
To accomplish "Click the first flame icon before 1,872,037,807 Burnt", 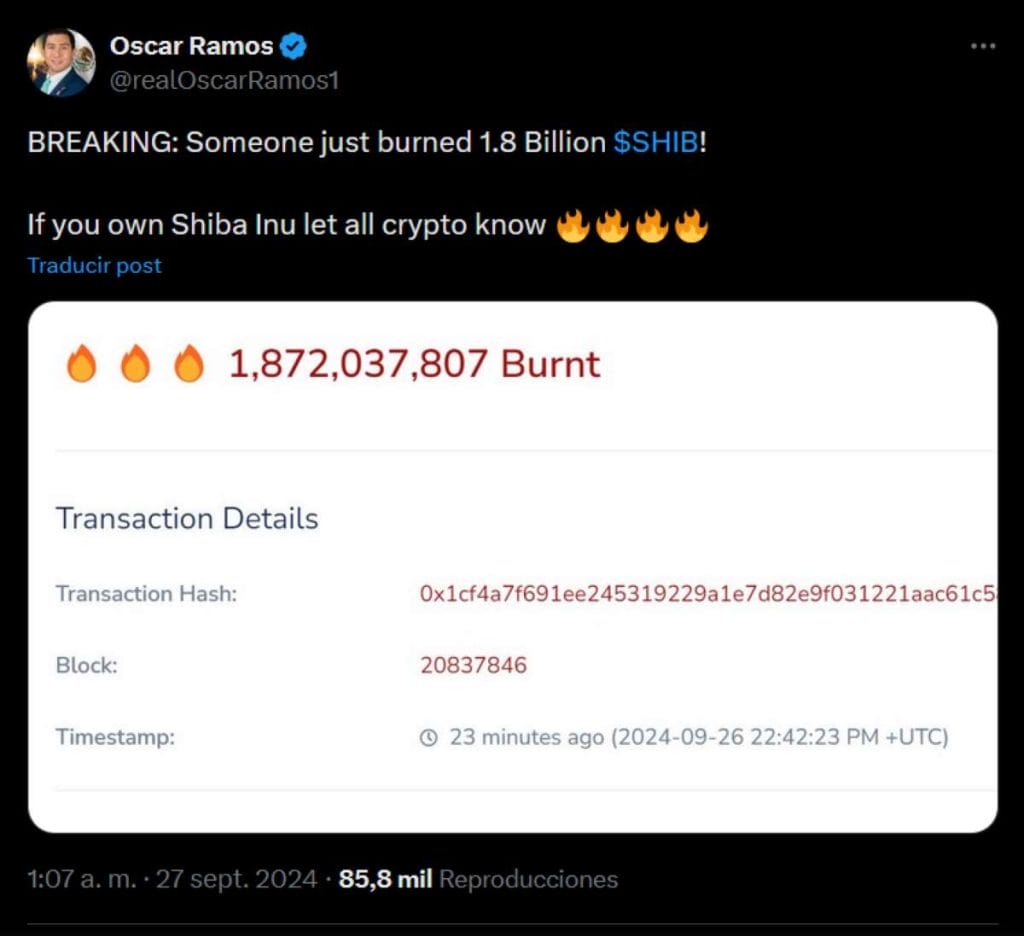I will 81,365.
